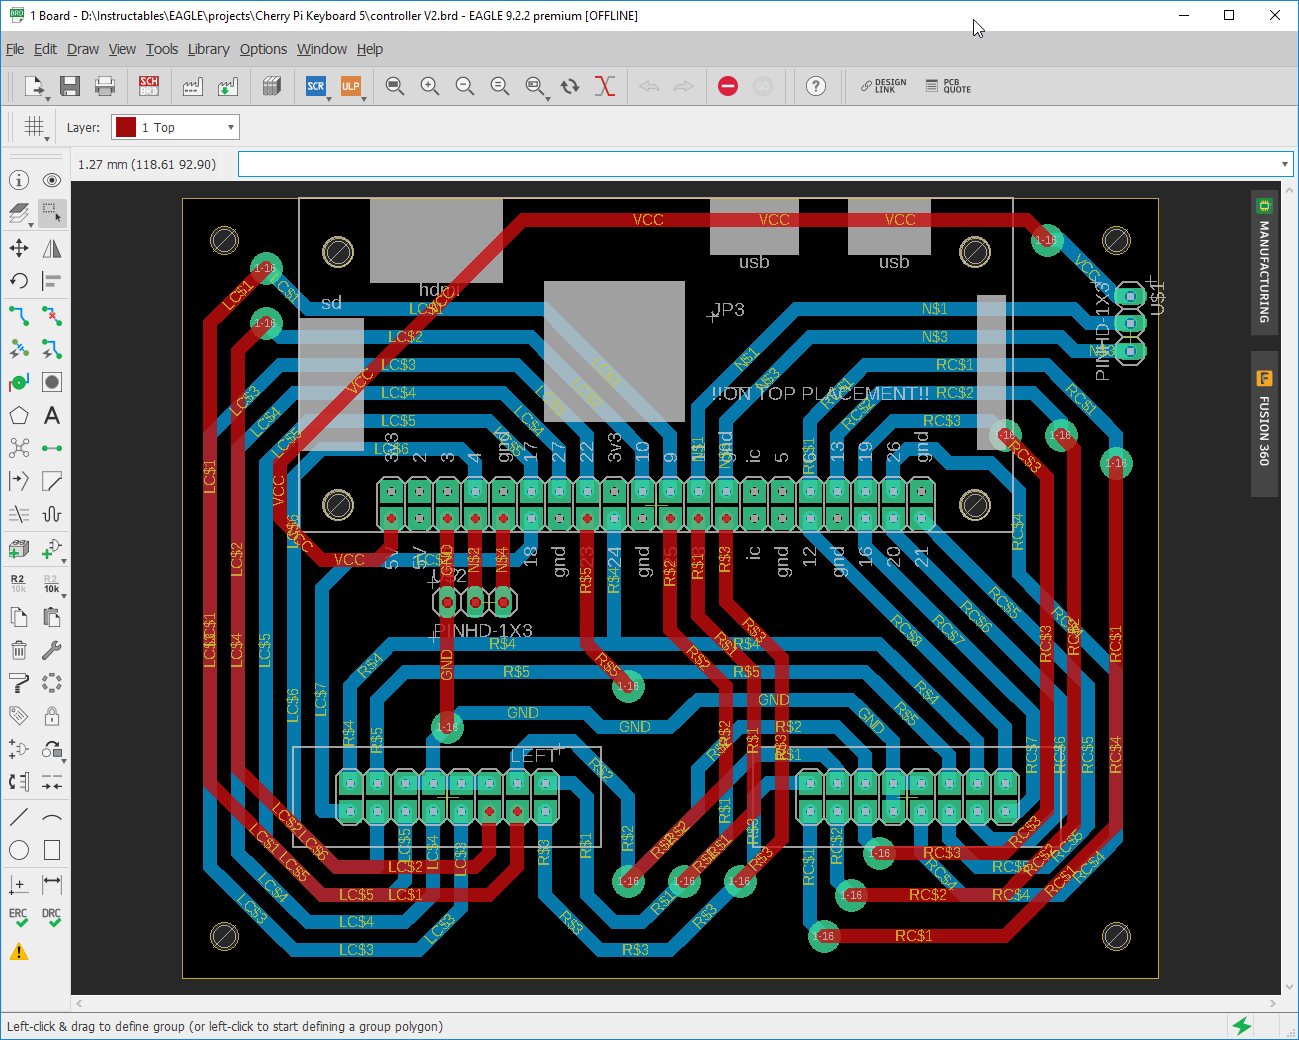Open the Layer dropdown showing 1 Top
Screen dimensions: 1299x1040
coord(175,127)
